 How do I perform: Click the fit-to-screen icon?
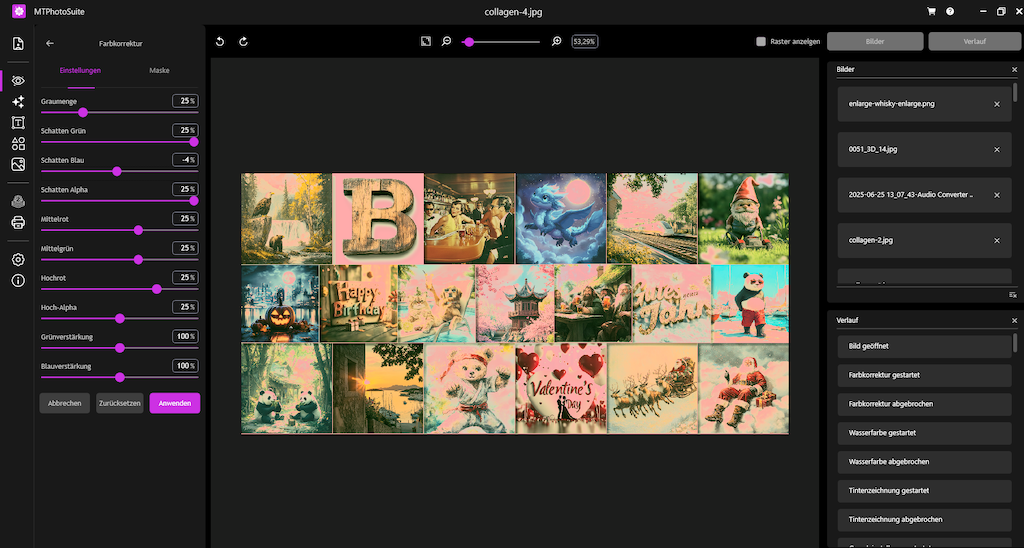click(x=425, y=42)
